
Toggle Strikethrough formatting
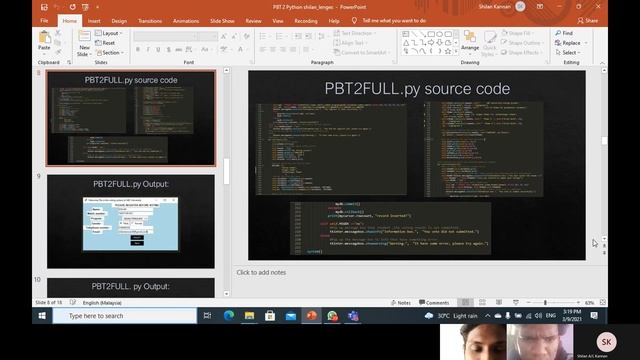click(178, 49)
